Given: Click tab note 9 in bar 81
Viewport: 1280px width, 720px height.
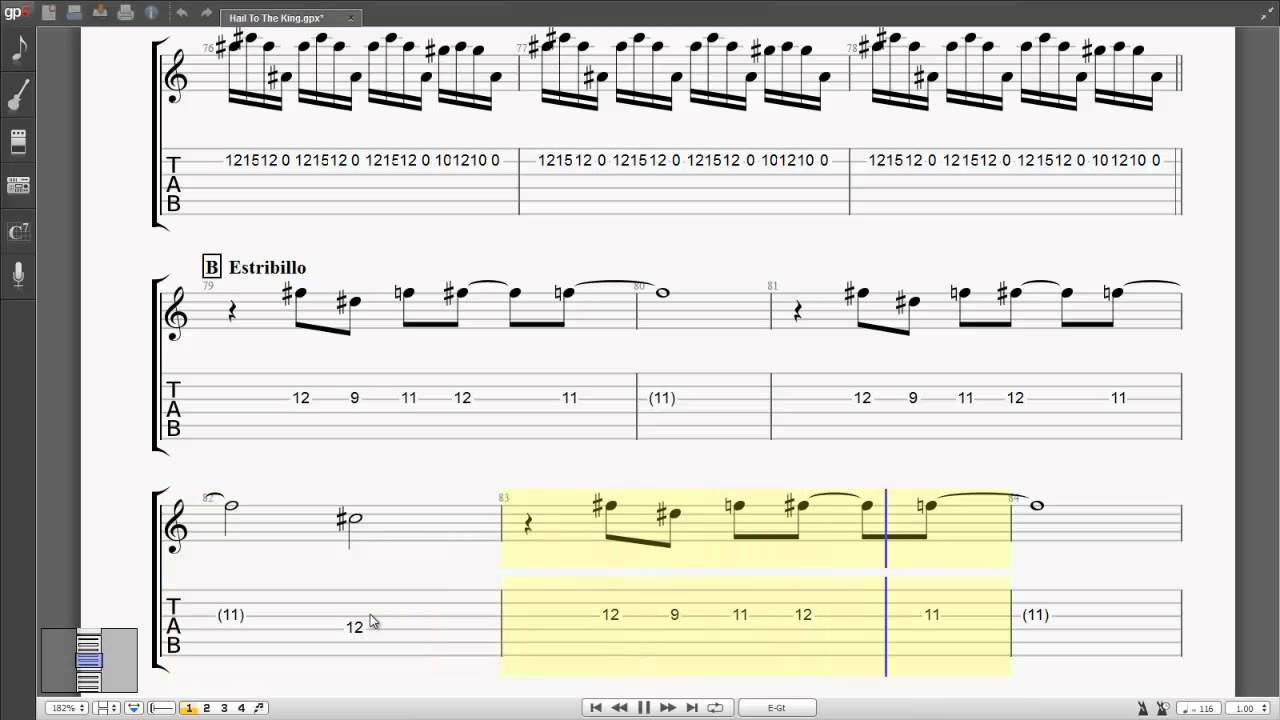Looking at the screenshot, I should (913, 398).
